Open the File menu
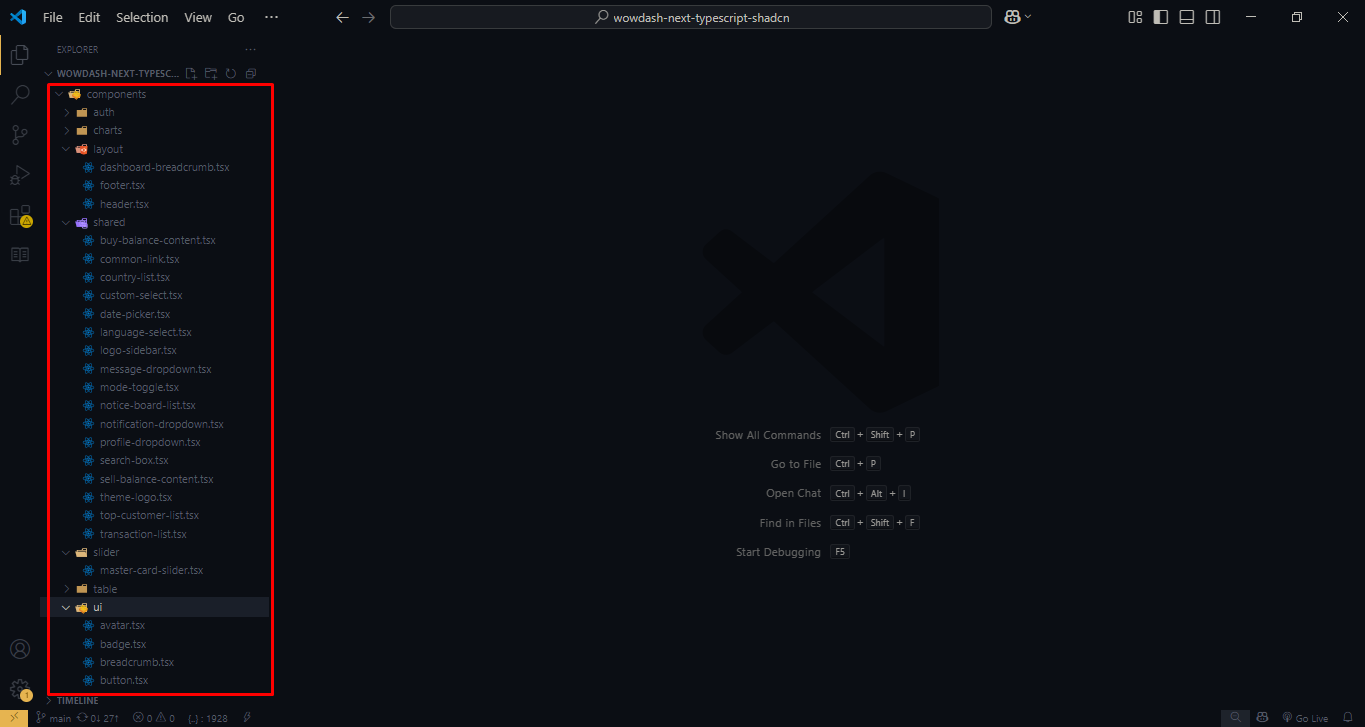Screen dimensions: 1365x727 point(52,17)
